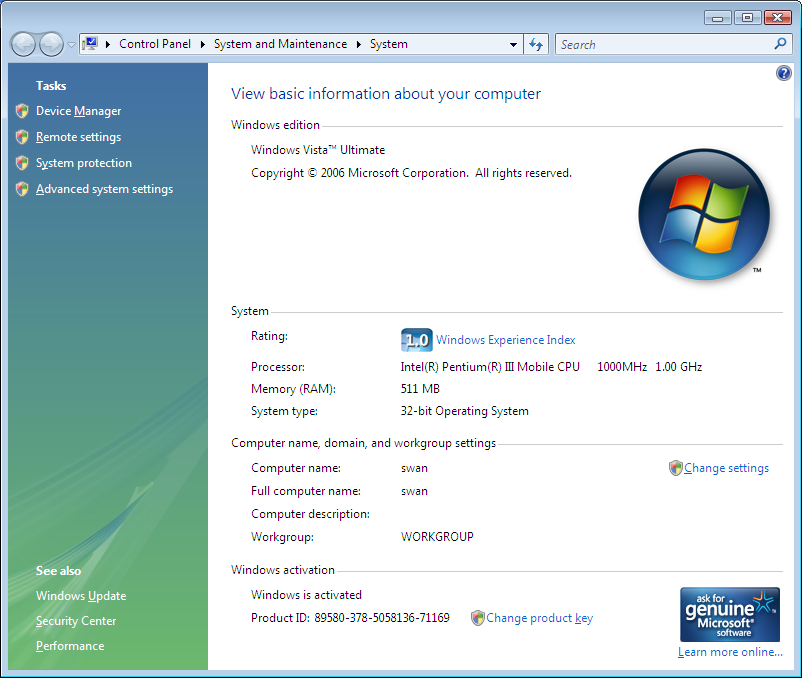Viewport: 802px width, 678px height.
Task: Expand the arrow after System and Maintenance
Action: (x=359, y=44)
